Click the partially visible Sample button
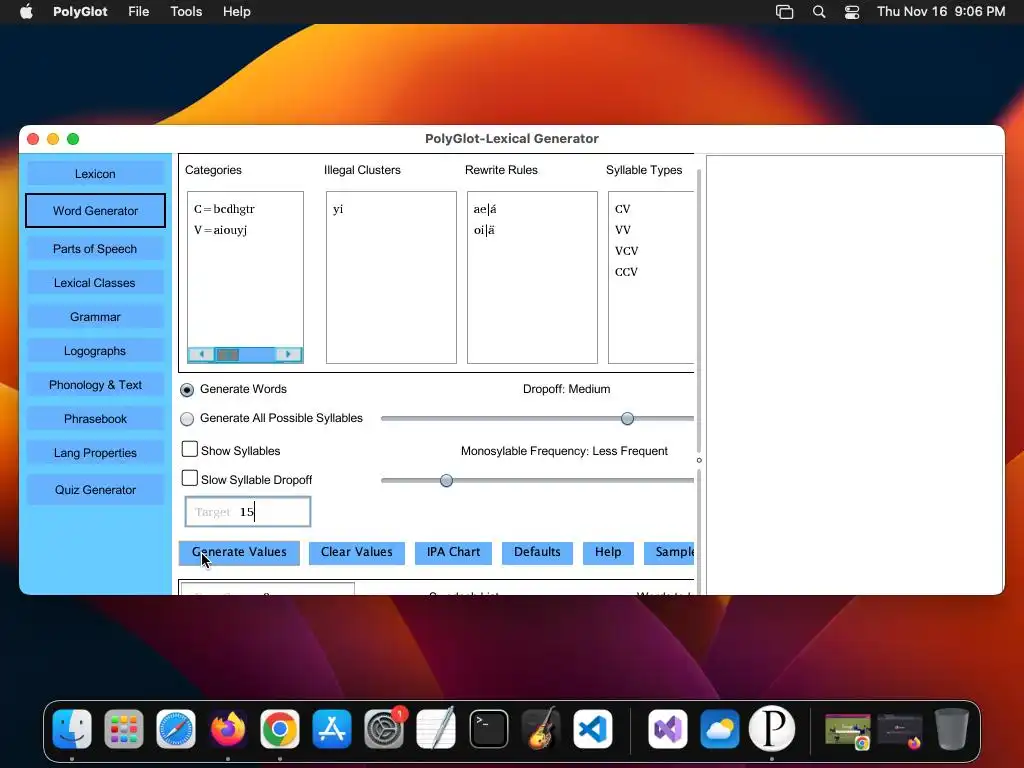 (x=669, y=552)
